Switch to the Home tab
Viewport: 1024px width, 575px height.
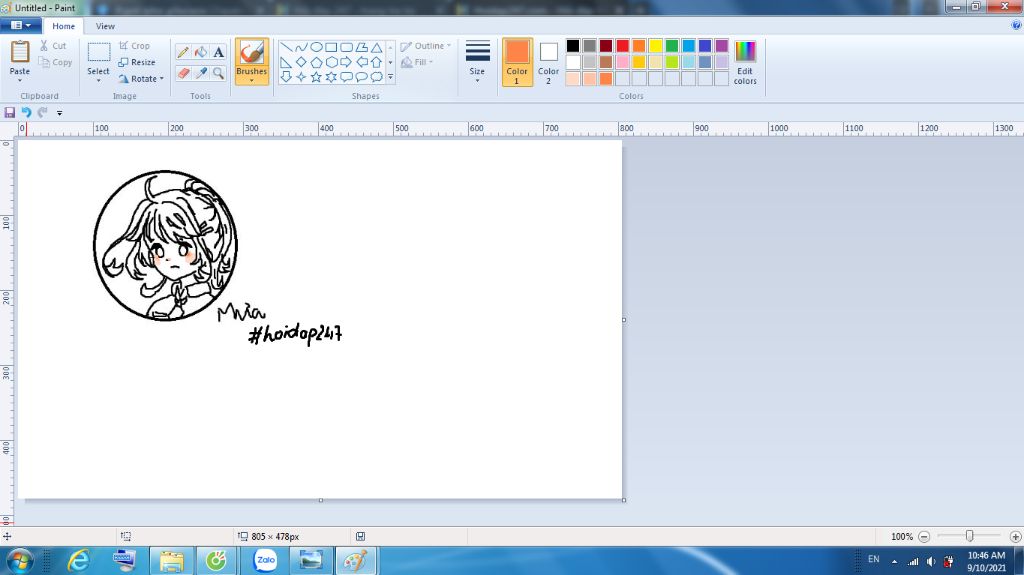(x=63, y=26)
